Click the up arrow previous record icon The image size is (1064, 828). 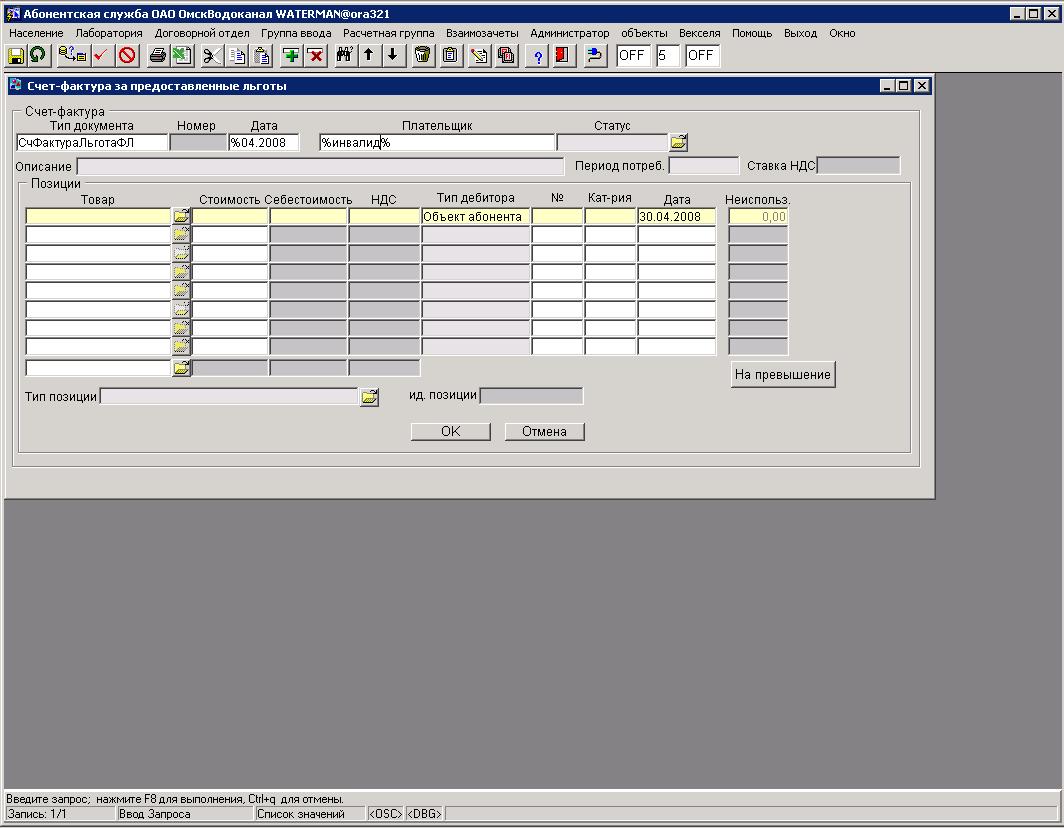tap(368, 56)
